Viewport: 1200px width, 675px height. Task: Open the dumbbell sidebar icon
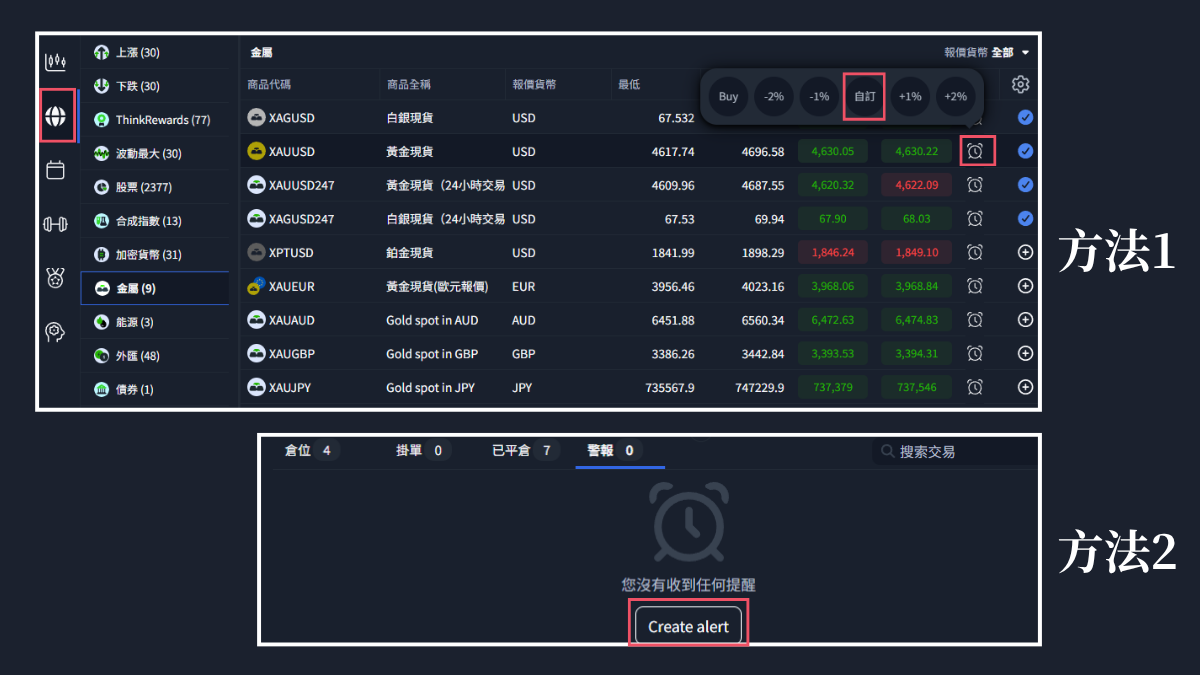point(56,224)
